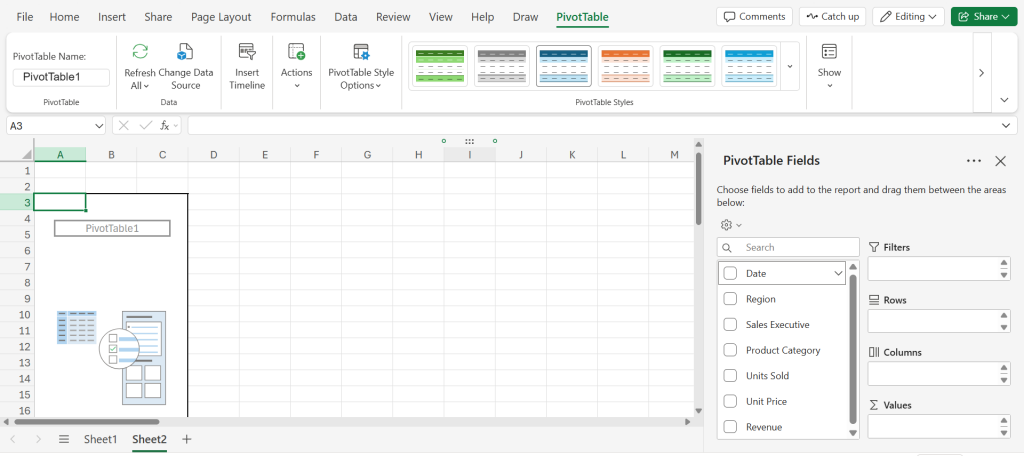
Task: Add a new sheet with plus icon
Action: click(186, 439)
